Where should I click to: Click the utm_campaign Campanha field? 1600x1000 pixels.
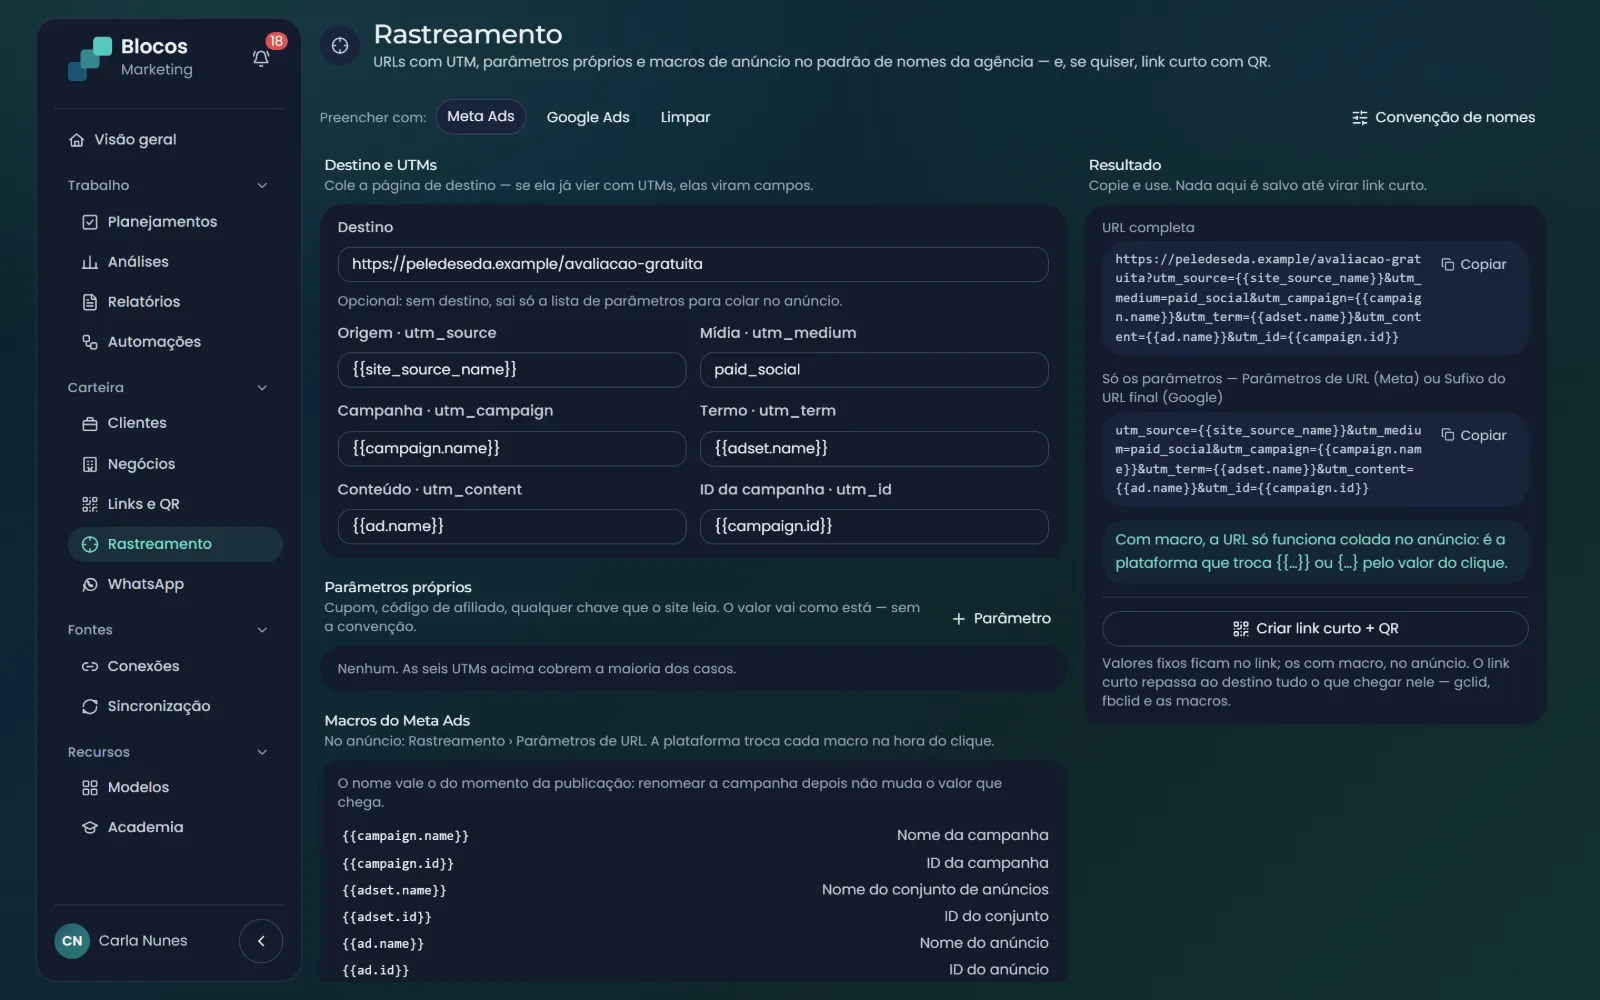tap(512, 448)
